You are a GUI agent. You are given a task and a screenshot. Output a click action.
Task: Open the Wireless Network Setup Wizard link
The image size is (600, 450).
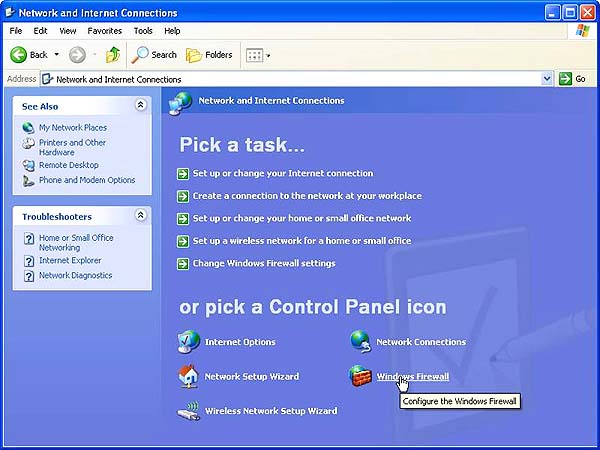click(271, 411)
